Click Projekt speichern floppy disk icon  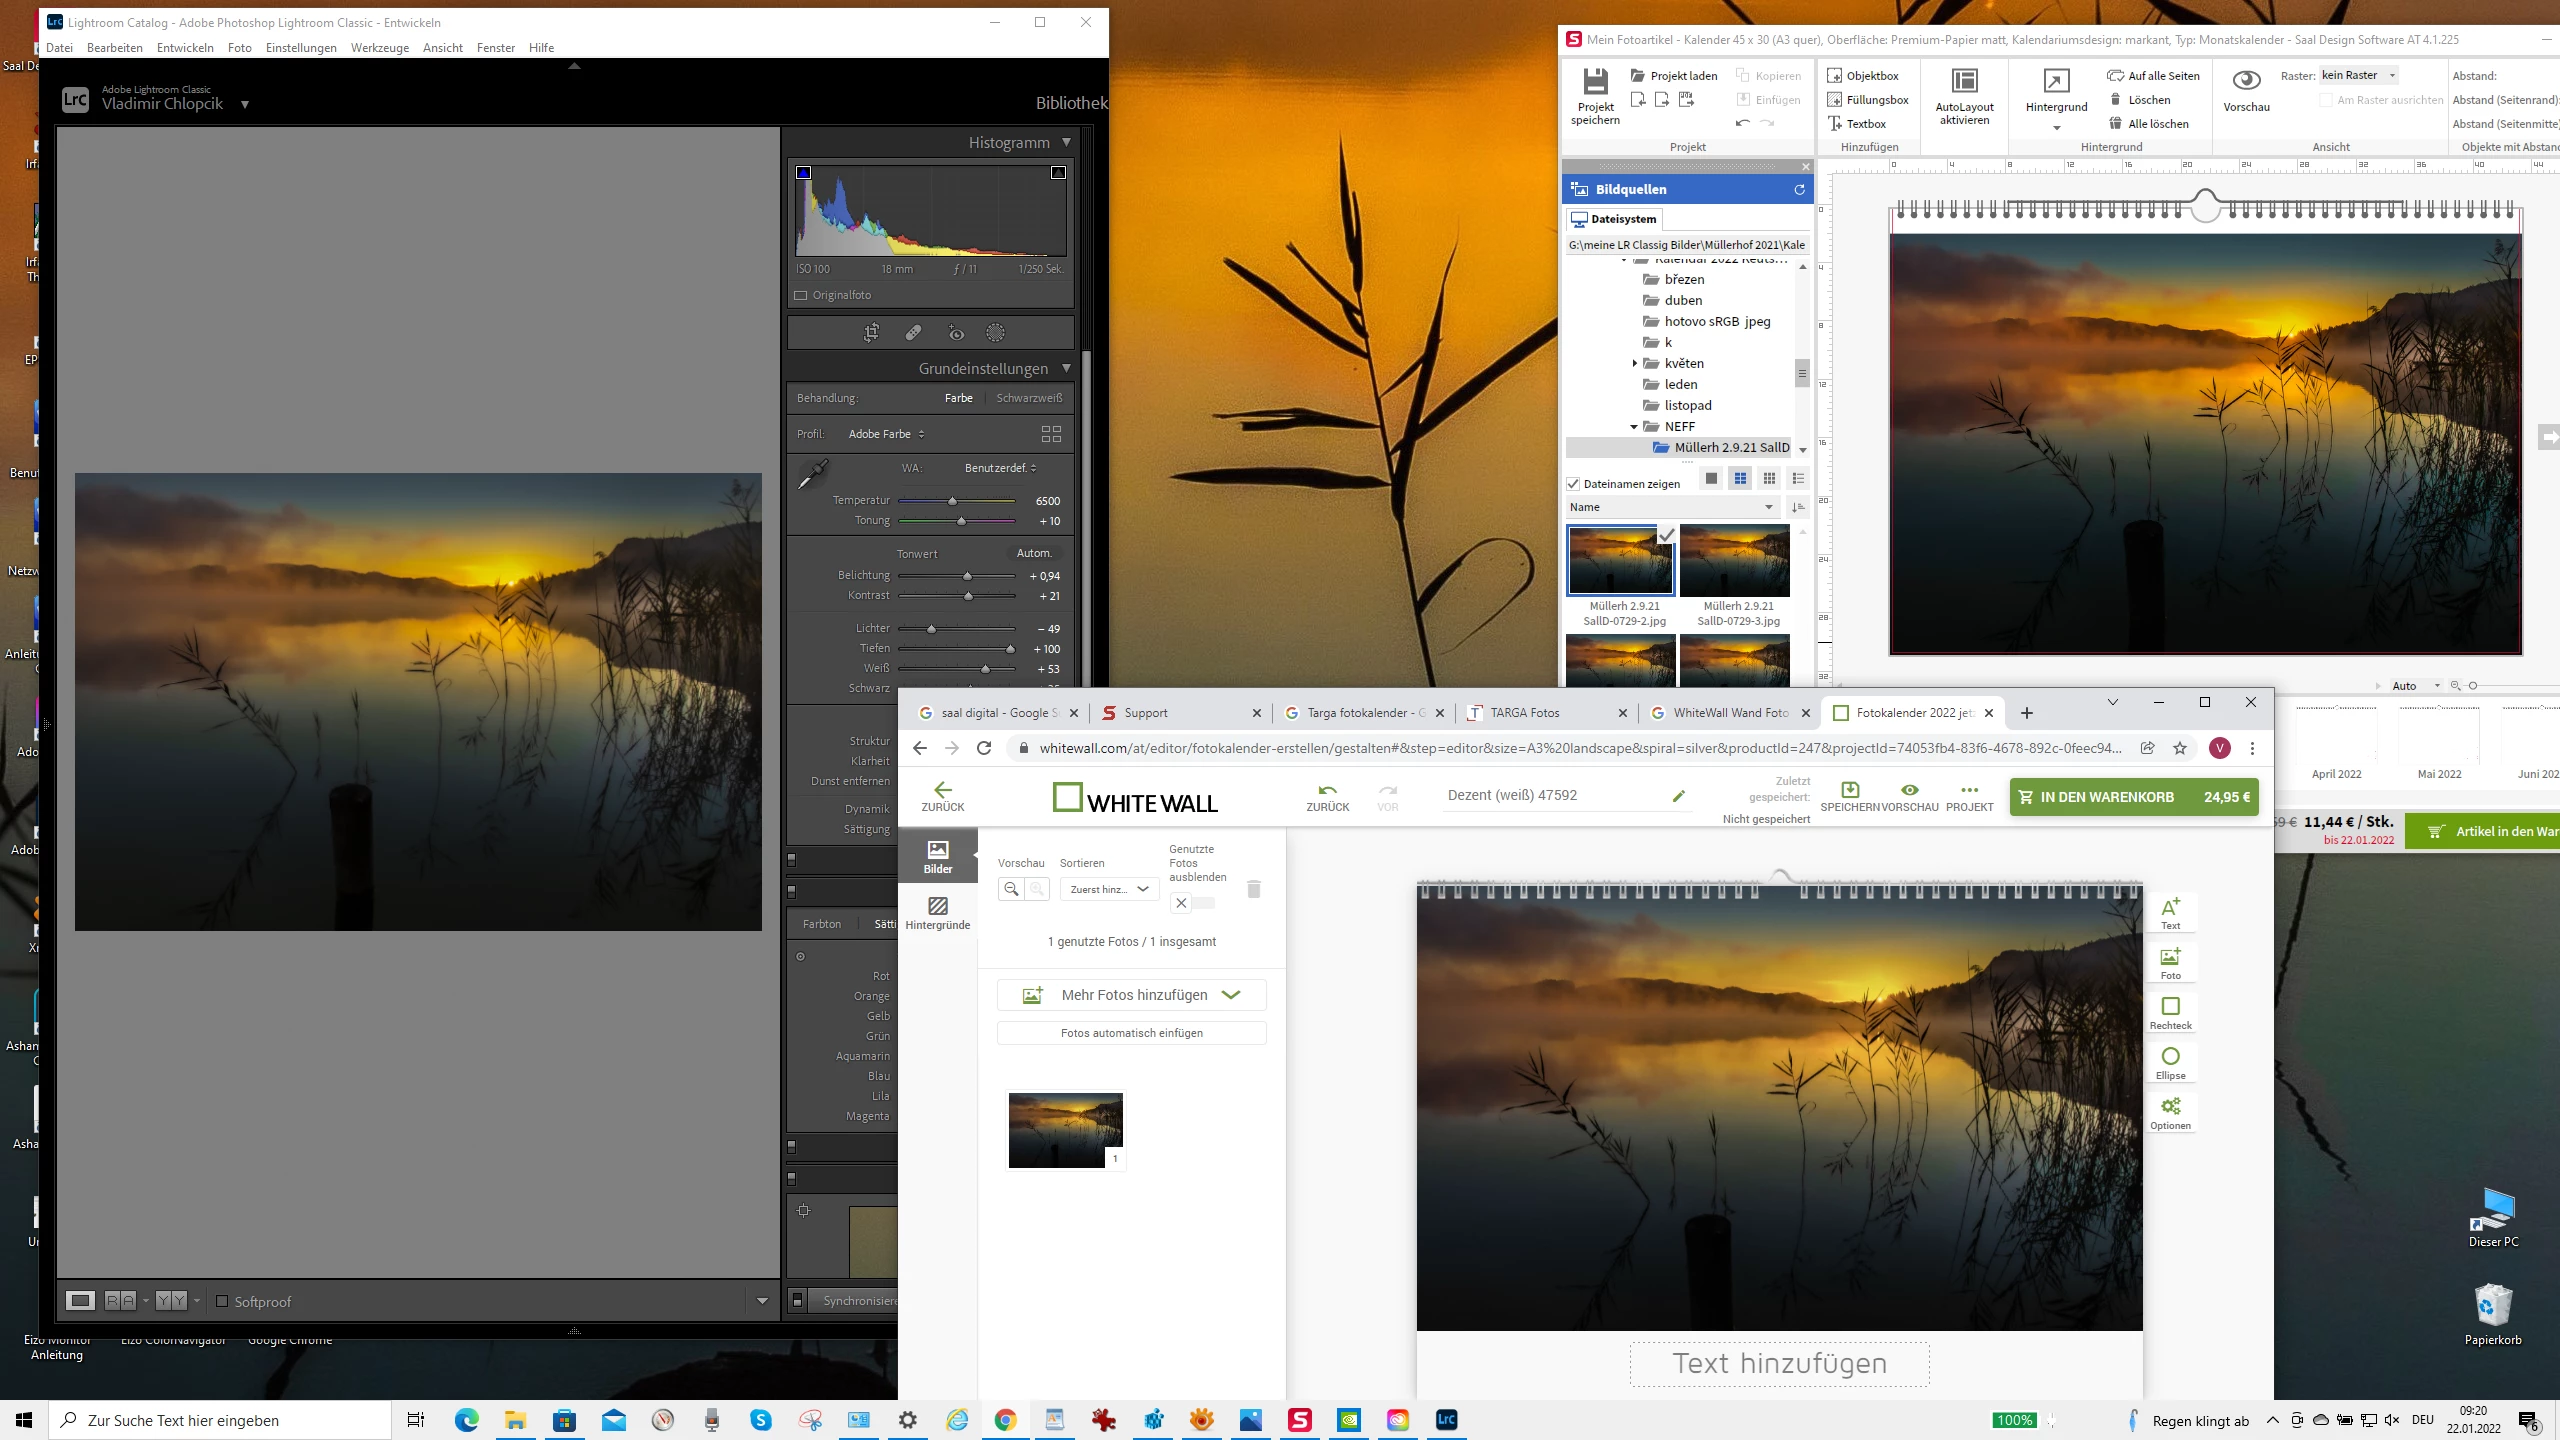click(x=1595, y=82)
